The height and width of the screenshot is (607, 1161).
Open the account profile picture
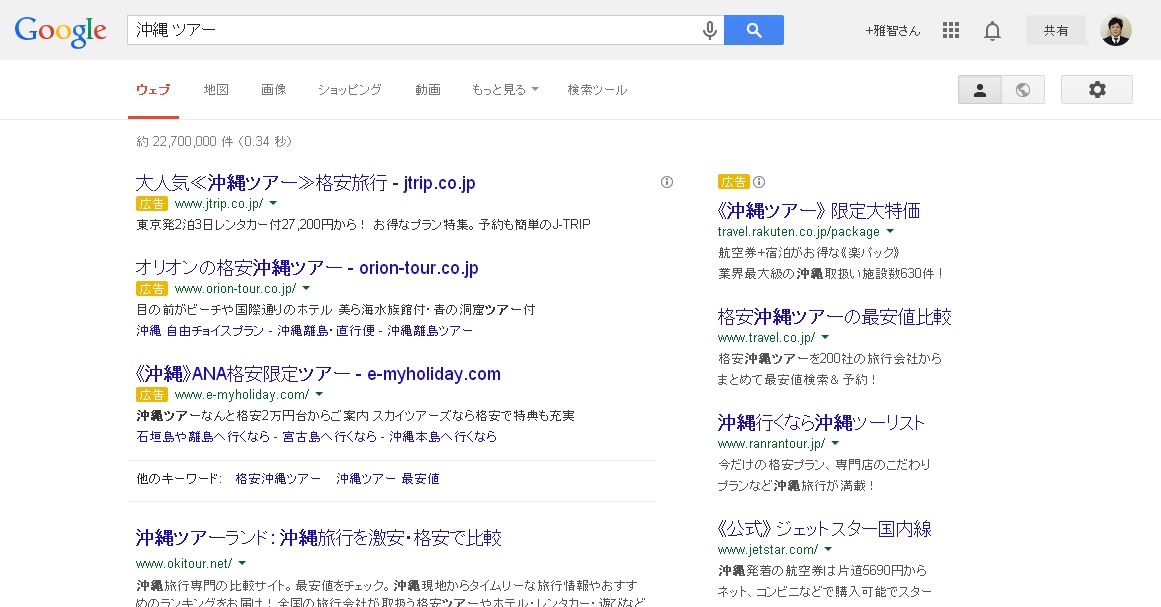pyautogui.click(x=1116, y=30)
